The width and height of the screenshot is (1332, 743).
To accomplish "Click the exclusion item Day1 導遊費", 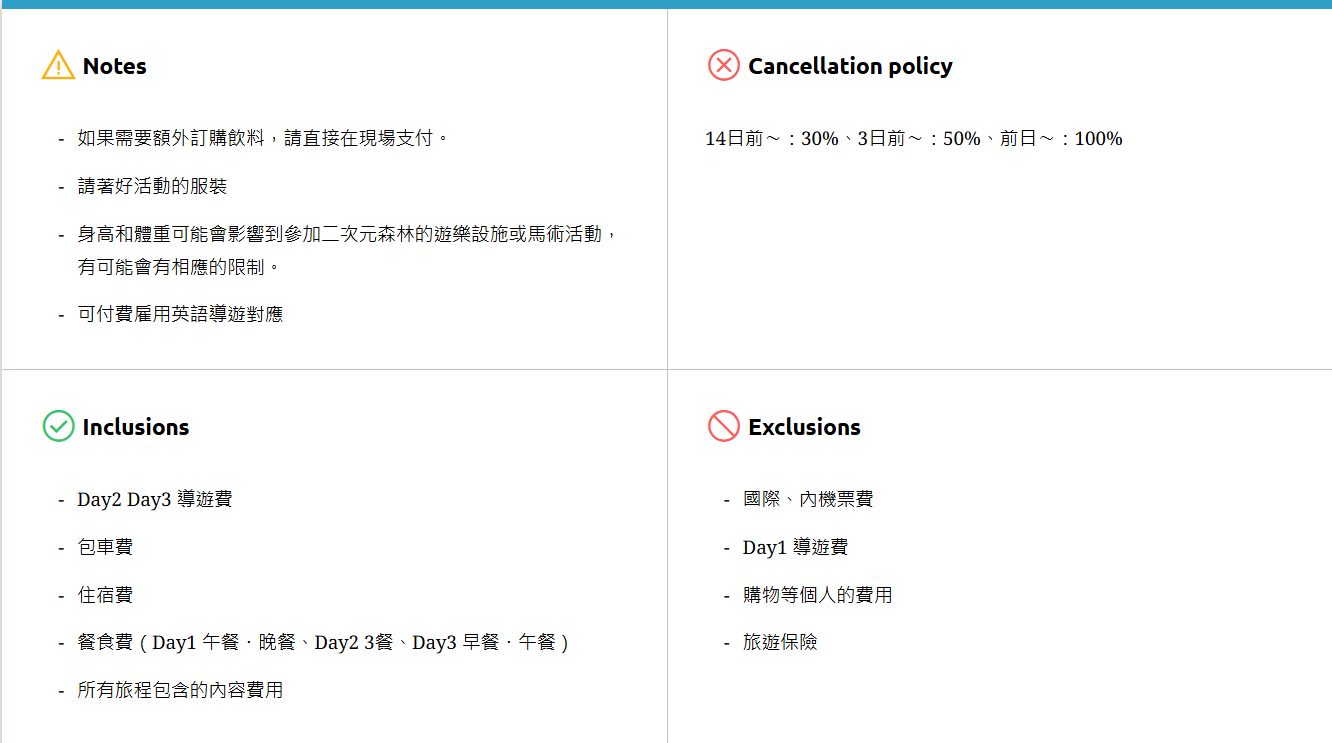I will [795, 547].
